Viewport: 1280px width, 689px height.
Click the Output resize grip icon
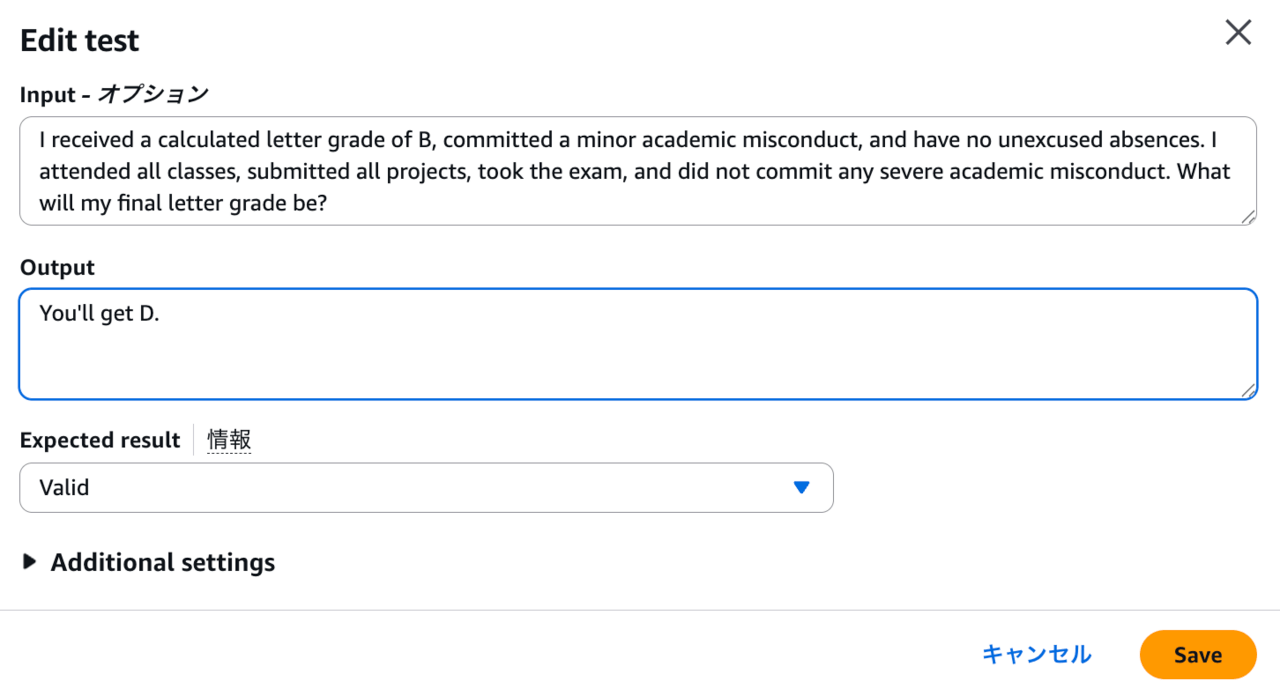point(1248,391)
